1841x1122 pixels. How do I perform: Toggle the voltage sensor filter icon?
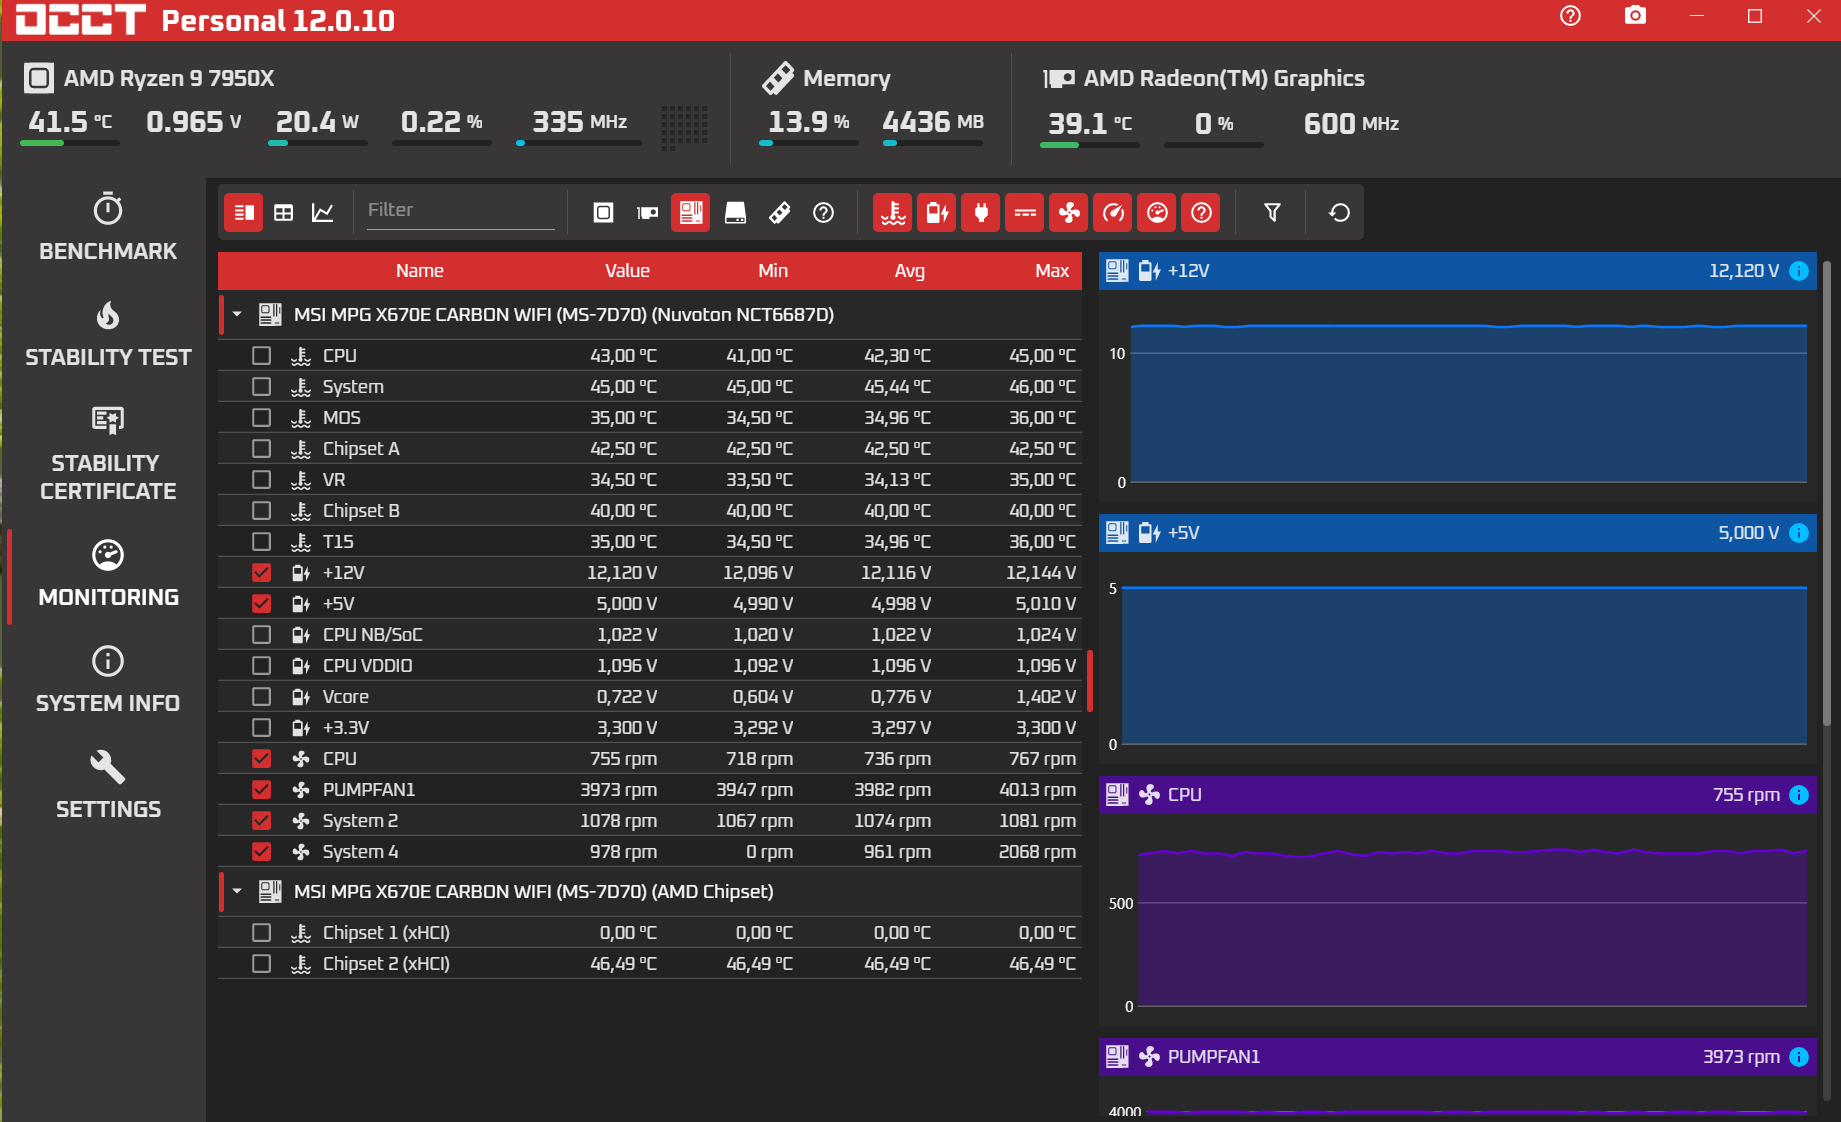pyautogui.click(x=937, y=212)
